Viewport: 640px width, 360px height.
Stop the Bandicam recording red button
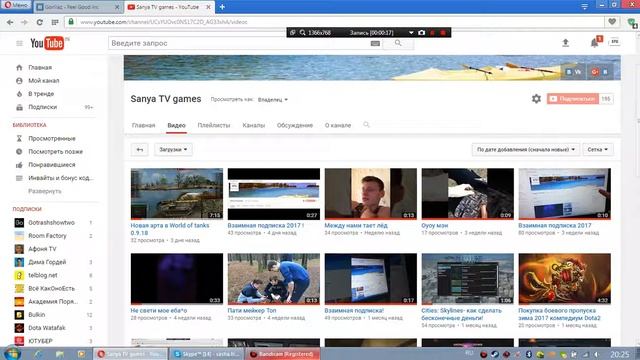(x=443, y=33)
